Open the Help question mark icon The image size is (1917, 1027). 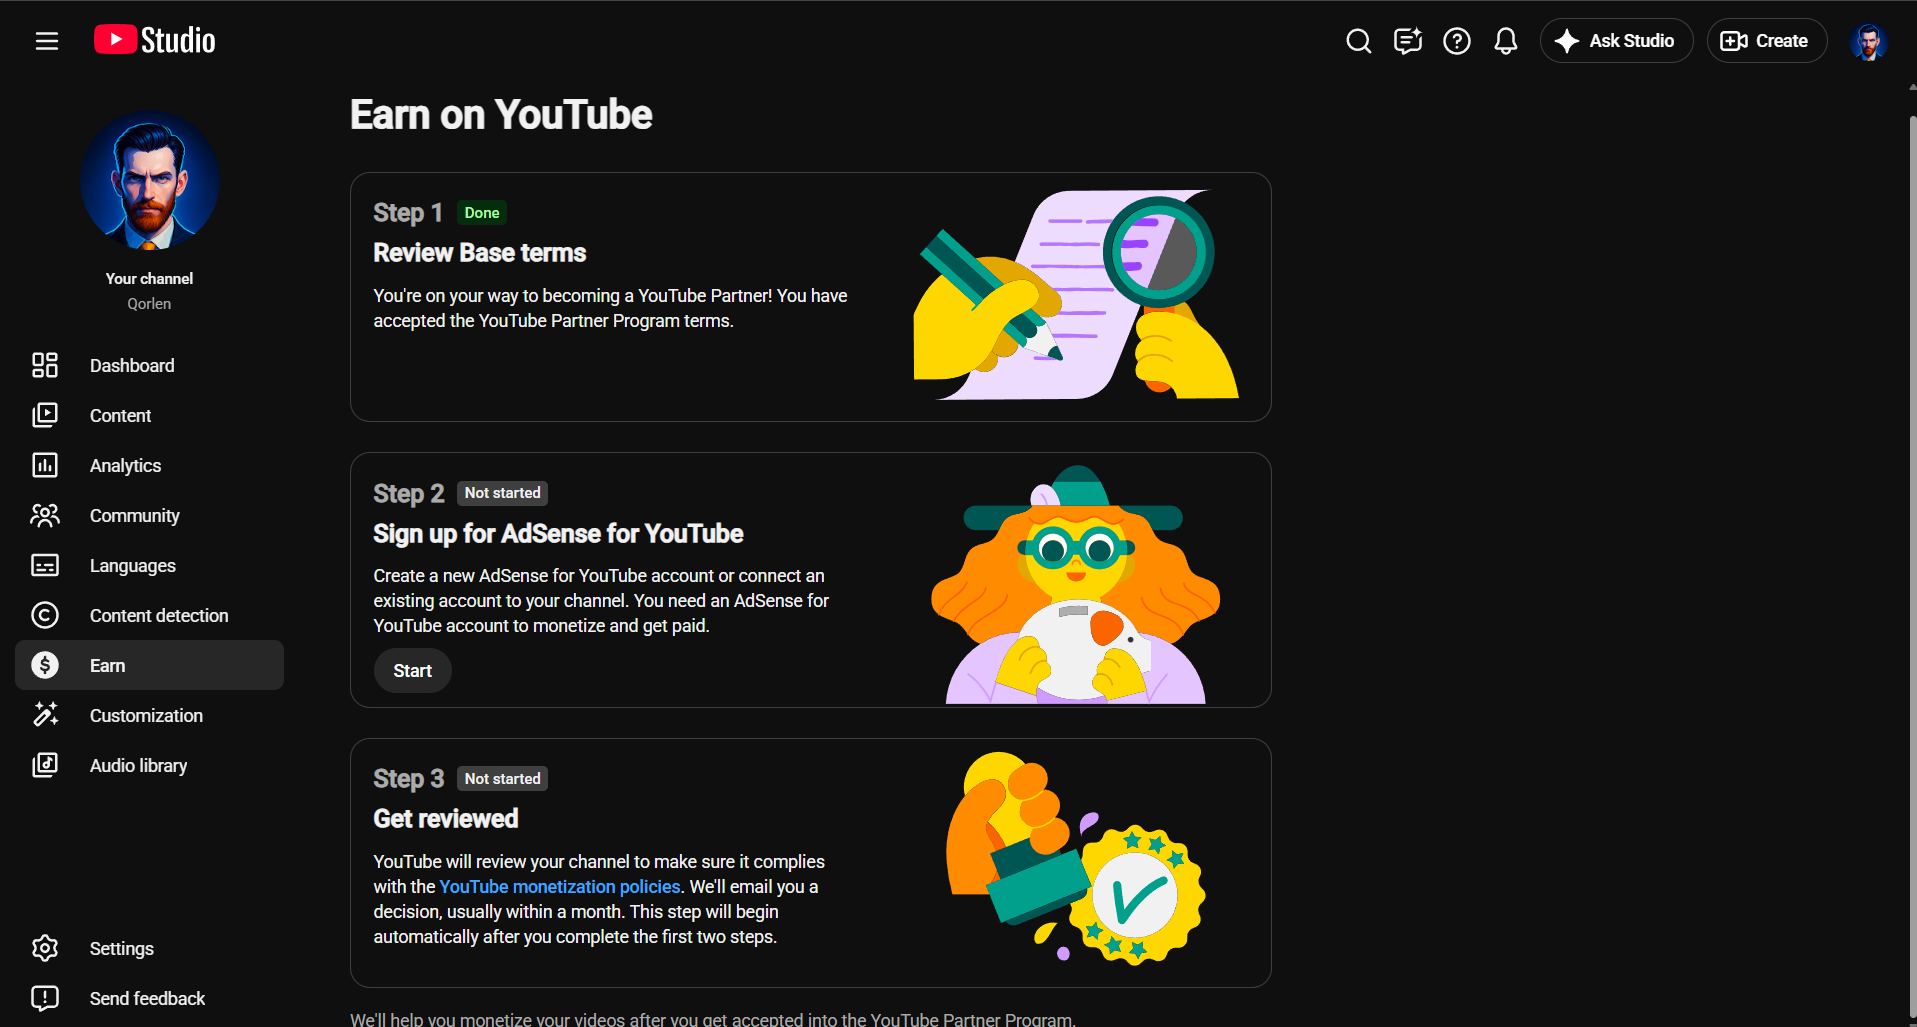pos(1457,41)
